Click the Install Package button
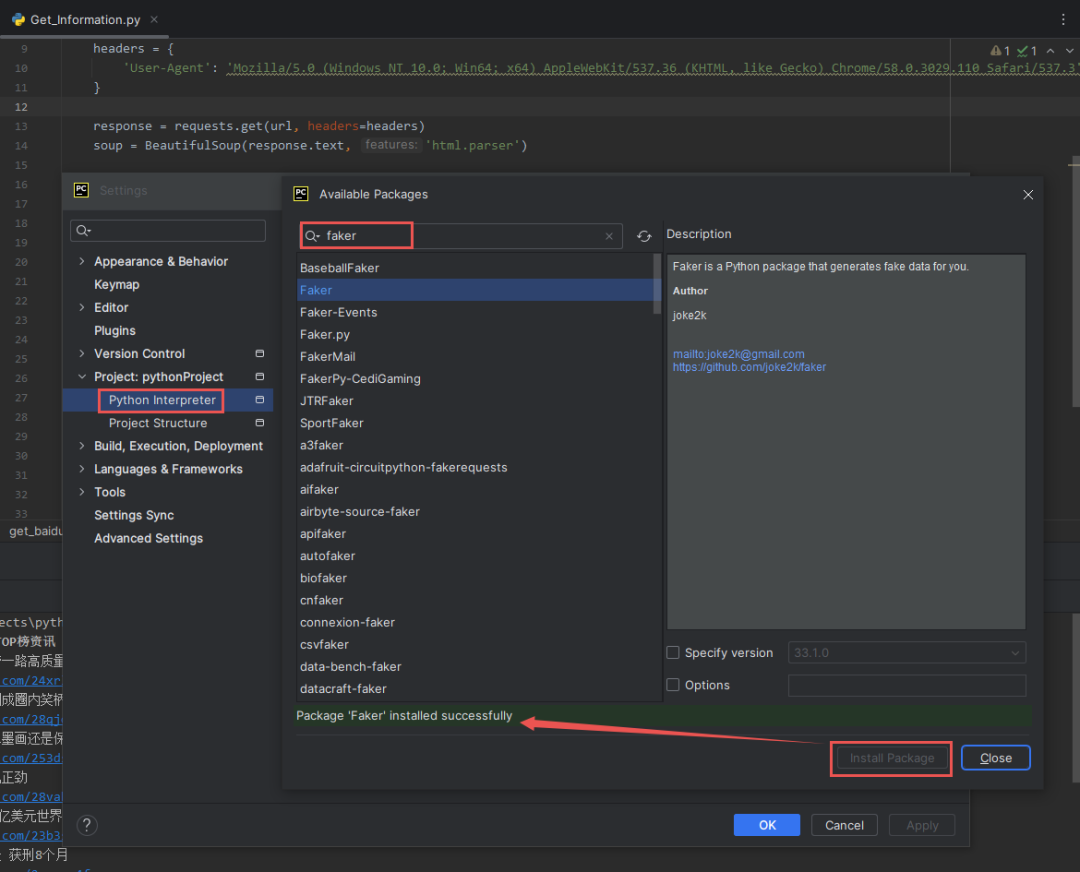 (891, 758)
